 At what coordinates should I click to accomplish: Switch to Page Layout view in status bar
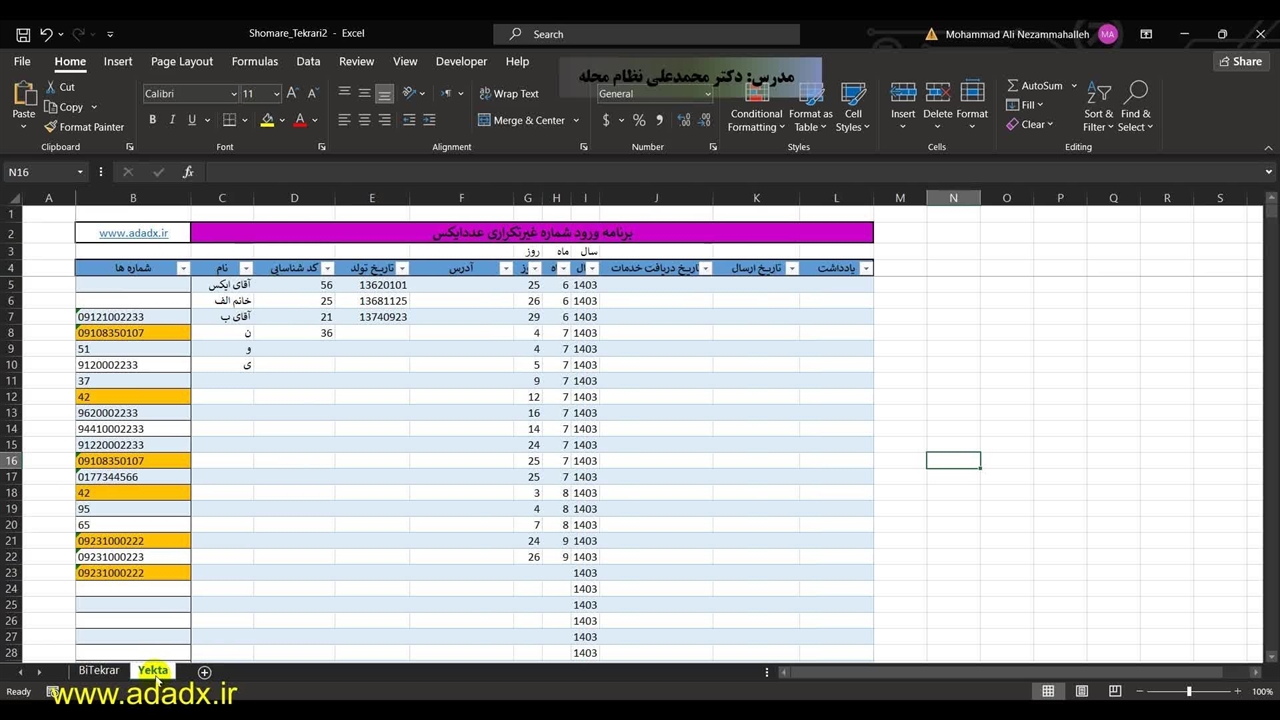pos(1081,691)
